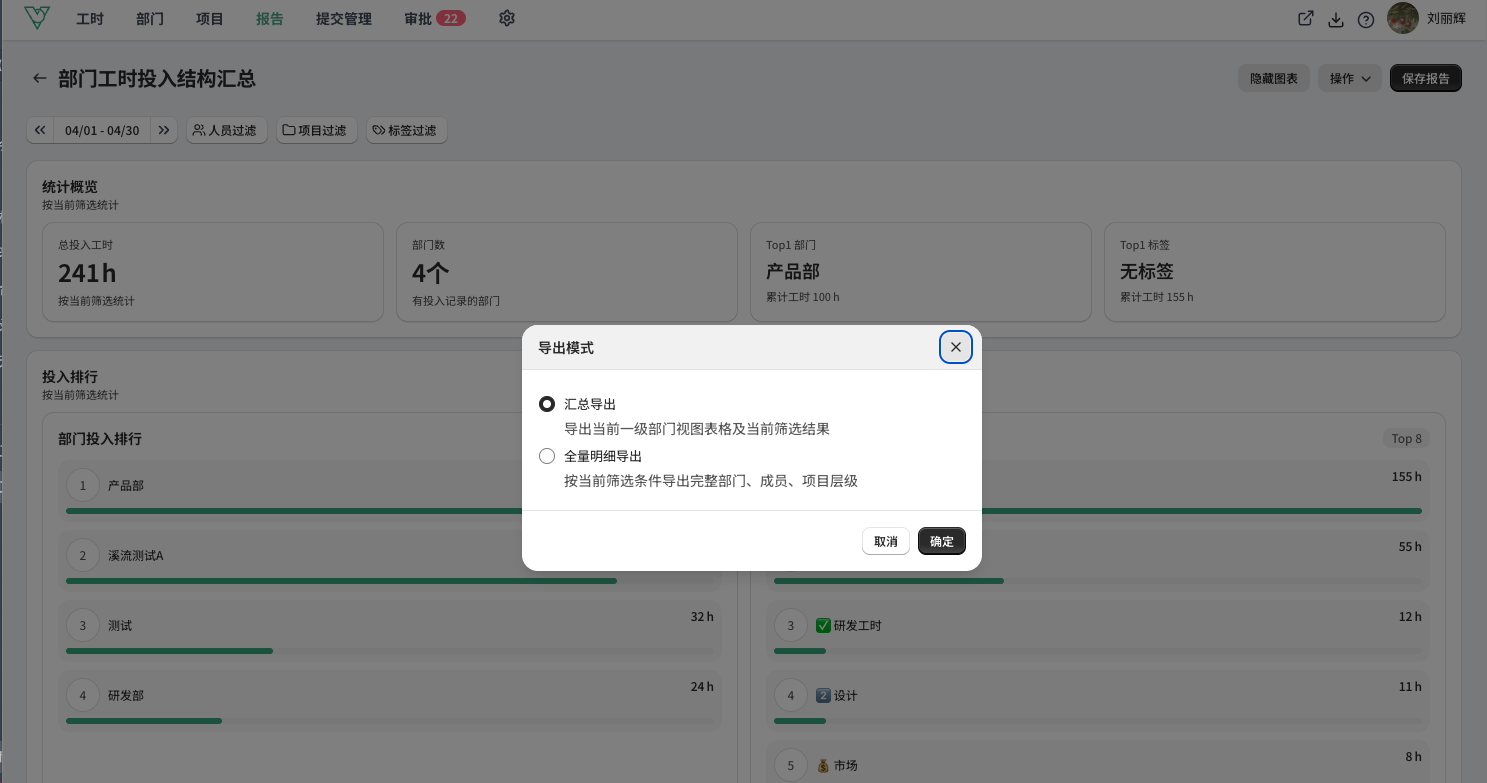Click 取消 to cancel export
The height and width of the screenshot is (783, 1487).
[x=886, y=541]
